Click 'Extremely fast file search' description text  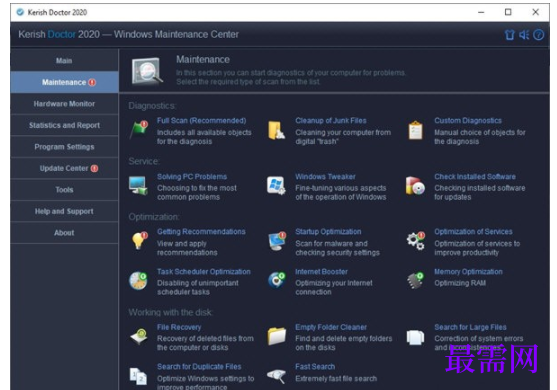coord(336,379)
